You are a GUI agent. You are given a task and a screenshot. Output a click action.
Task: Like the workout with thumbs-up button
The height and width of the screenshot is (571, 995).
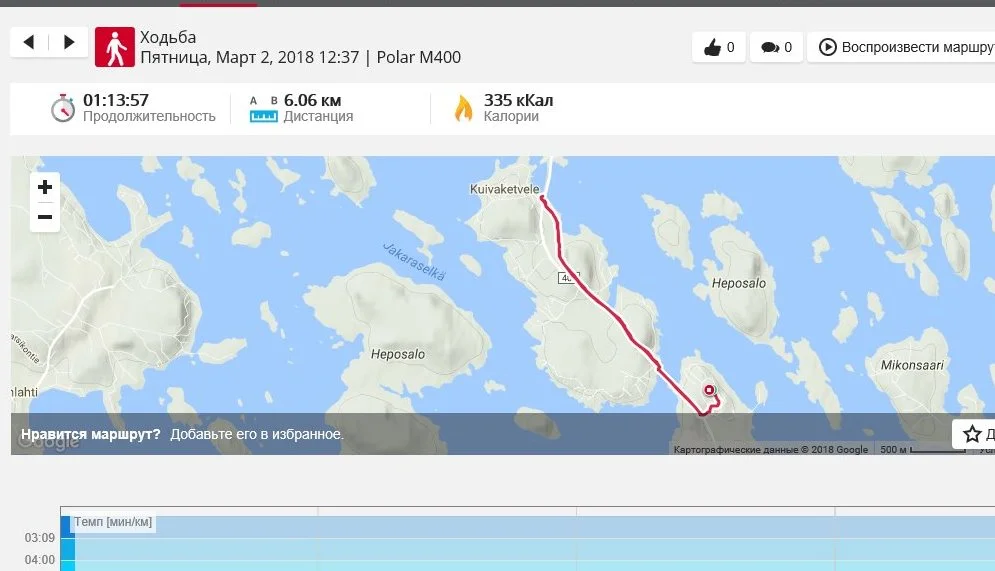pos(719,47)
